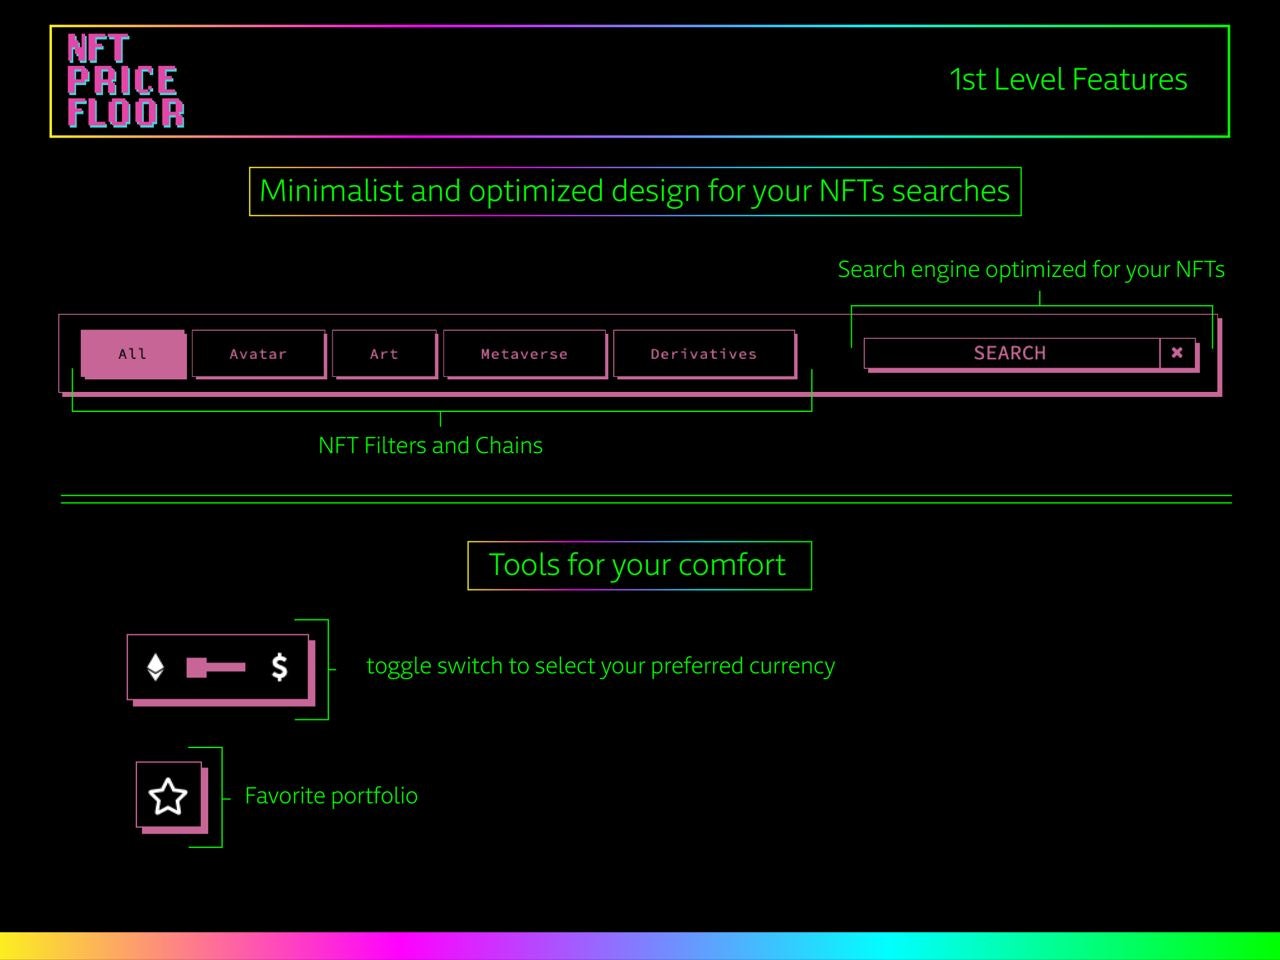Click 'NFT Filters and Chains' caption
Viewport: 1280px width, 960px height.
coord(430,446)
